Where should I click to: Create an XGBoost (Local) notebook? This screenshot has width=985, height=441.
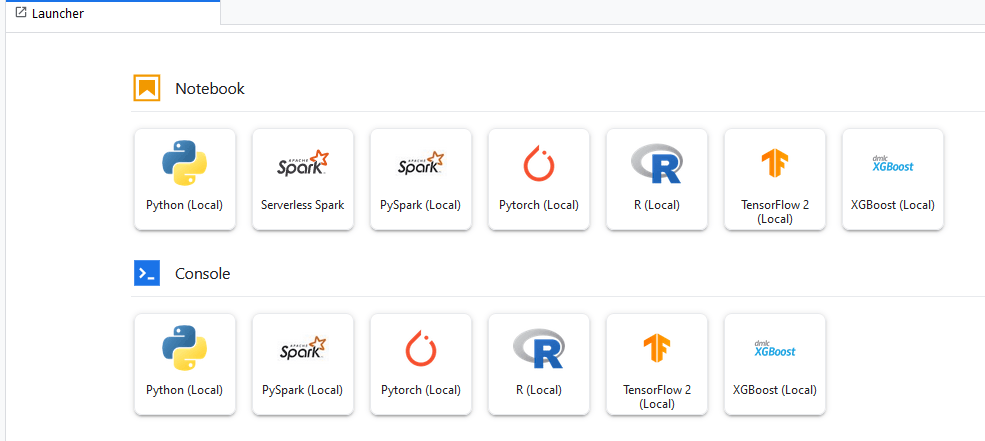893,179
